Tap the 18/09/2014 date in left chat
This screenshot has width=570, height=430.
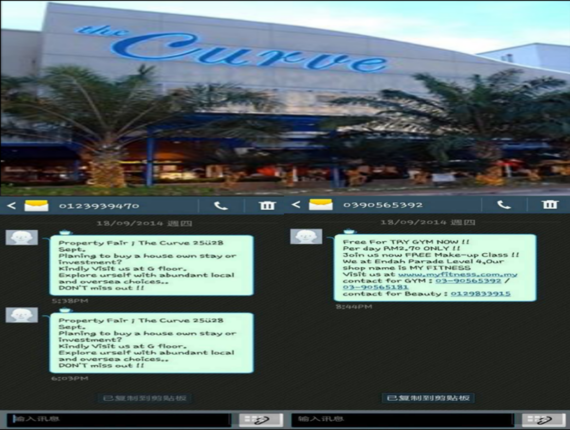click(x=144, y=223)
